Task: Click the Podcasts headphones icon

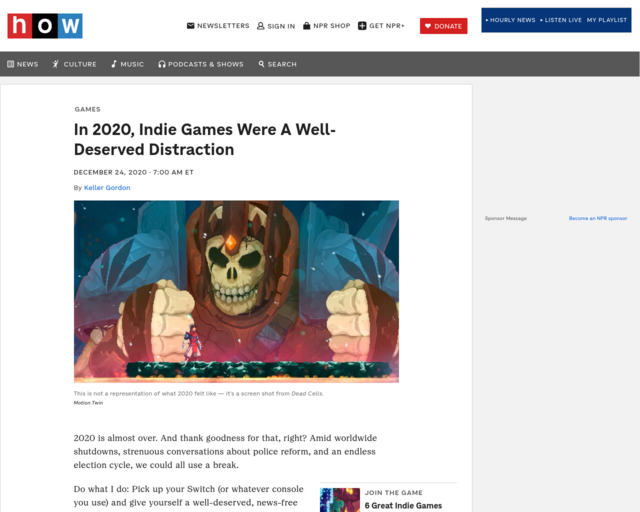Action: click(162, 64)
